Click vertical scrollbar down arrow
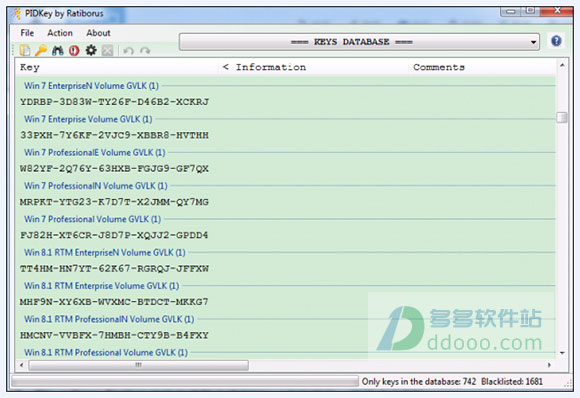The width and height of the screenshot is (580, 398). point(562,353)
